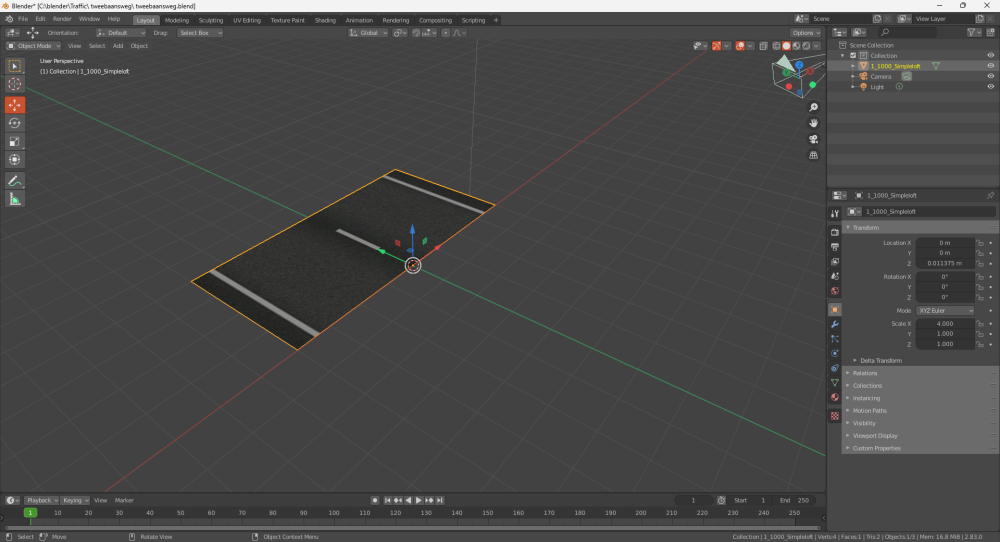Screen dimensions: 1000x542
Task: Click the Scale X value field
Action: [945, 324]
